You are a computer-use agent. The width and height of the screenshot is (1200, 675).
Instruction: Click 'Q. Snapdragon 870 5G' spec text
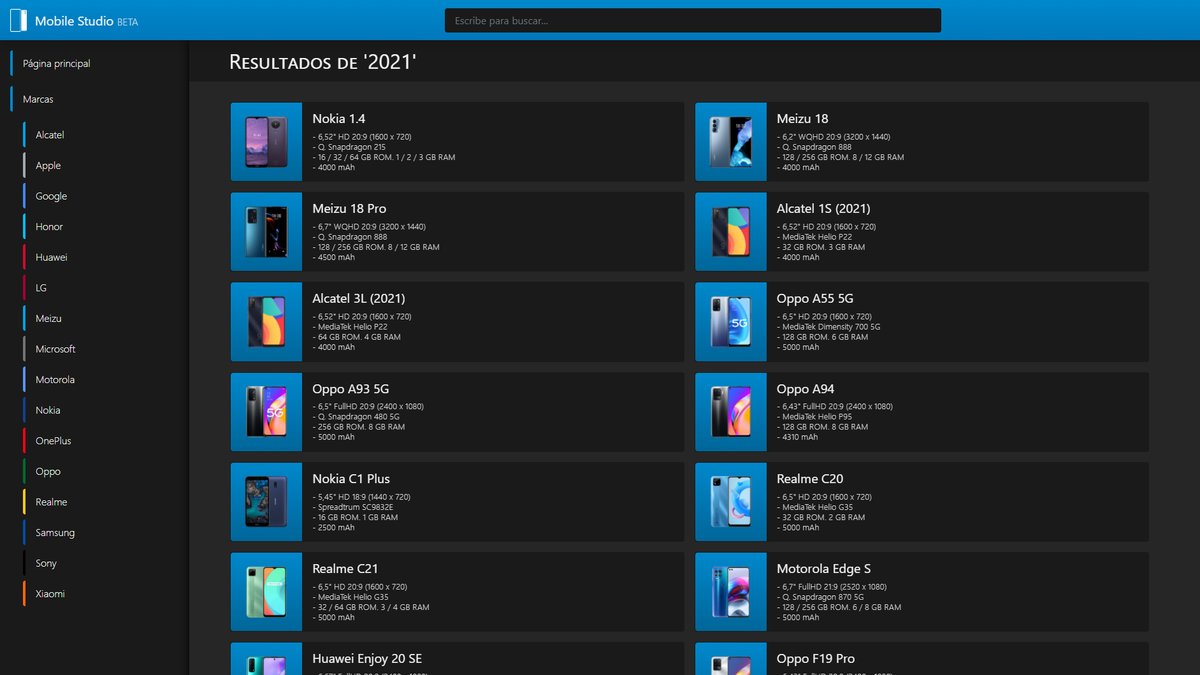coord(822,597)
